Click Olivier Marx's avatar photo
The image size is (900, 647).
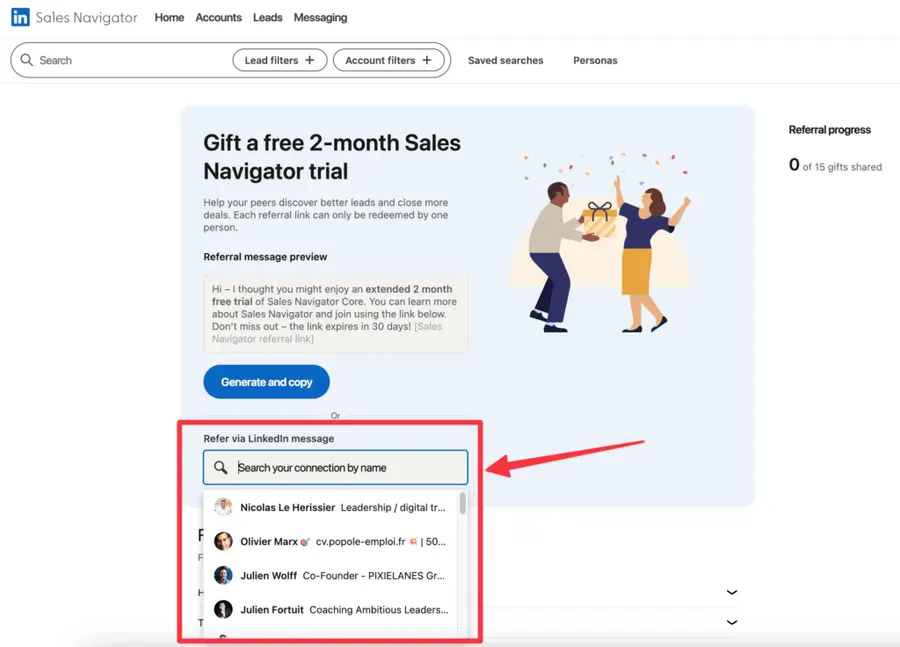pos(223,541)
